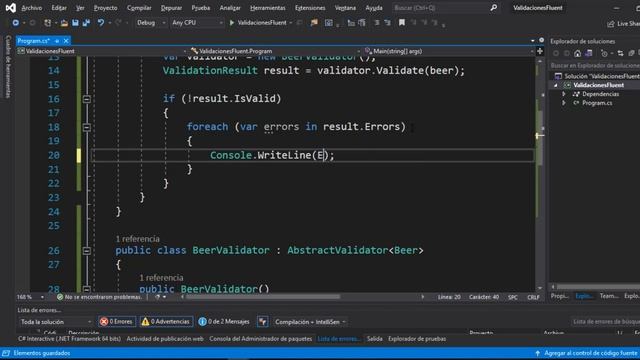The height and width of the screenshot is (360, 640).
Task: Click the Visual Studio logo icon
Action: click(11, 7)
